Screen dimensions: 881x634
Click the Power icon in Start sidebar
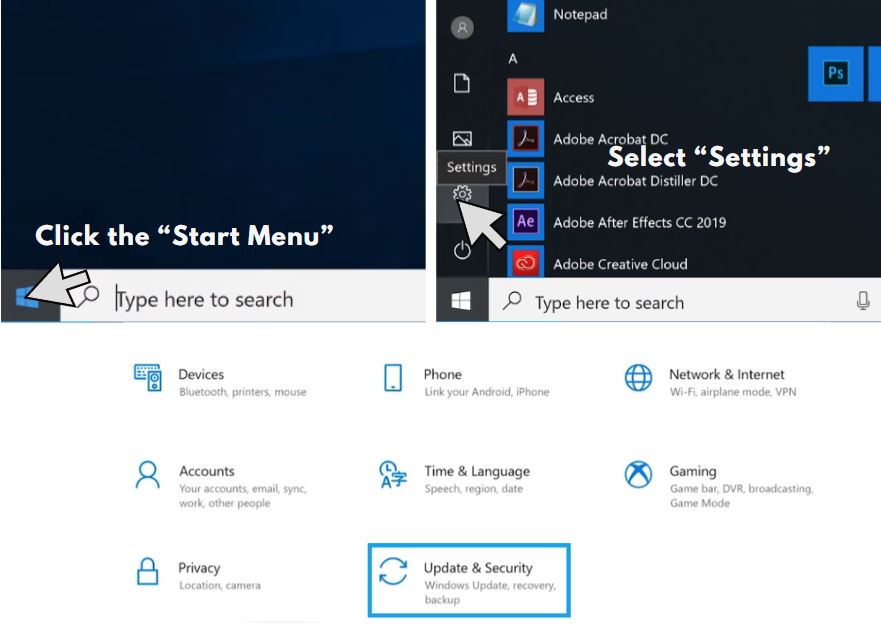click(462, 250)
